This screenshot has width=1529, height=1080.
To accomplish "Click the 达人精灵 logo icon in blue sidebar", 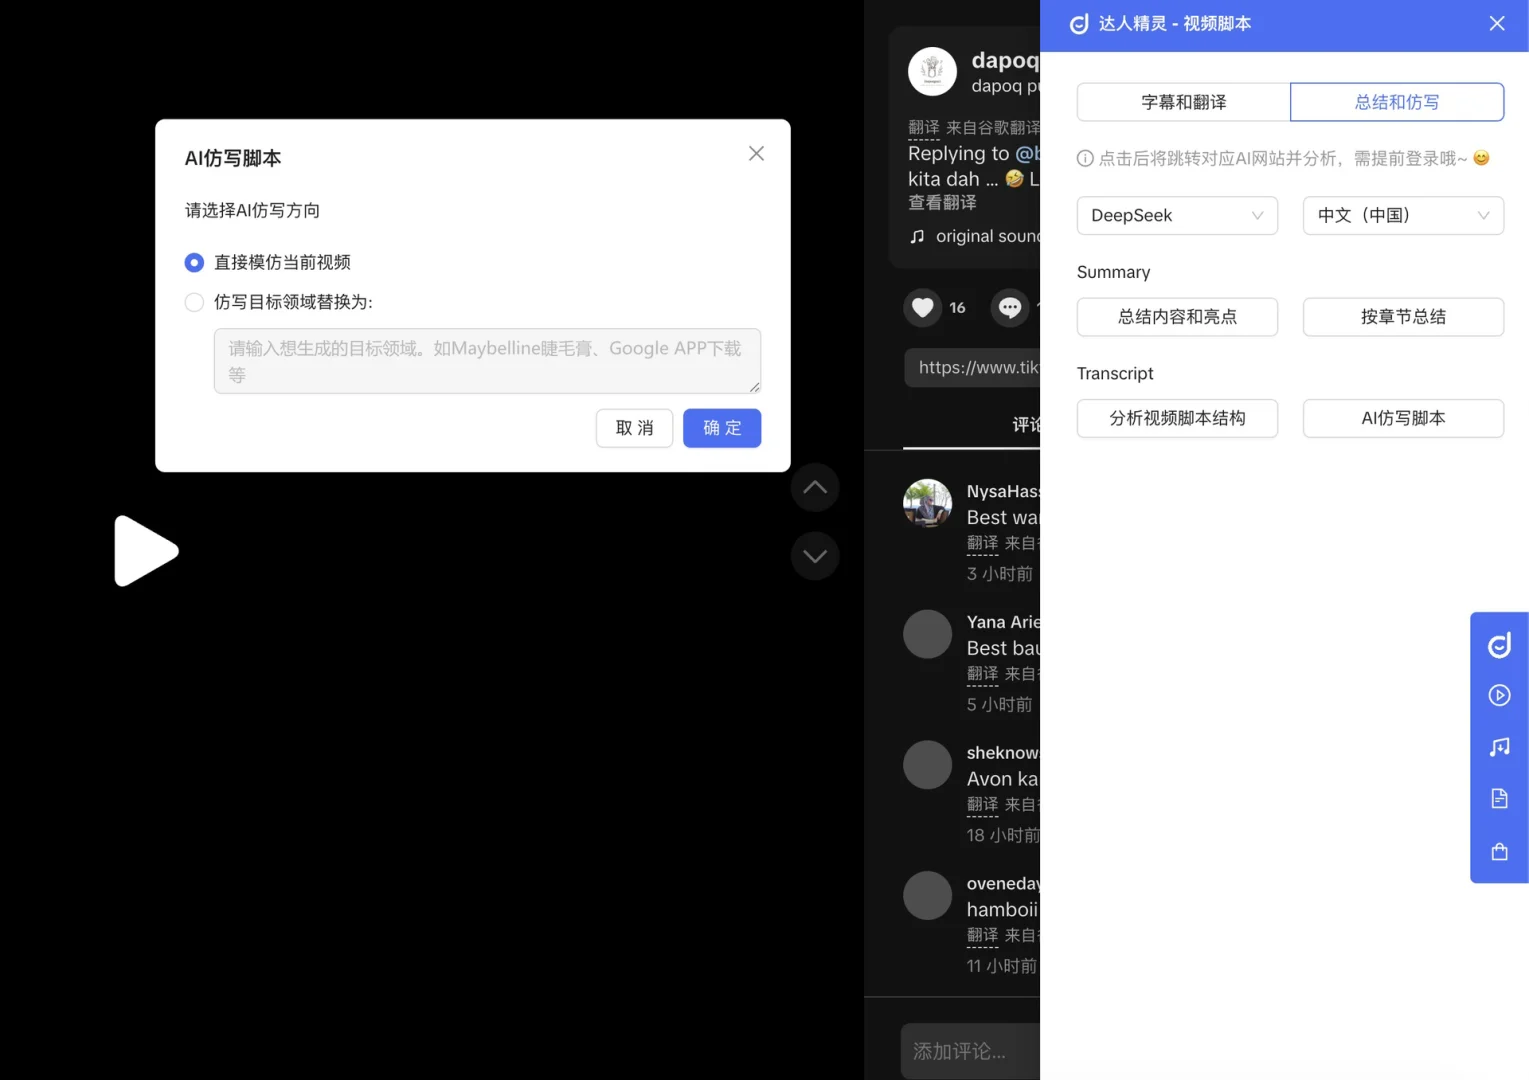I will [1499, 644].
